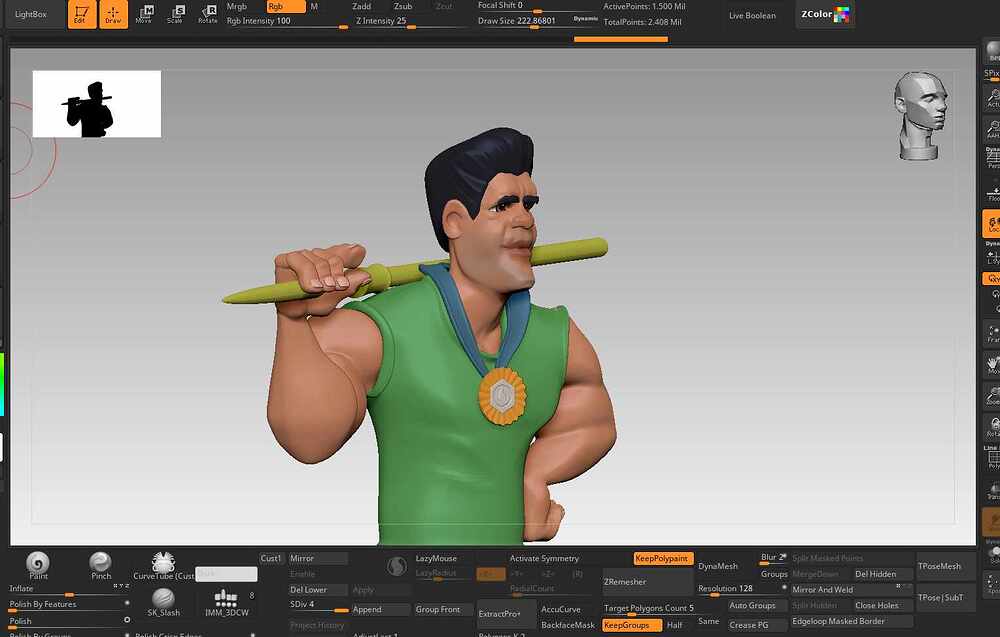Screen dimensions: 1000x637
Task: Switch to the Rotate transform tool
Action: coord(207,14)
